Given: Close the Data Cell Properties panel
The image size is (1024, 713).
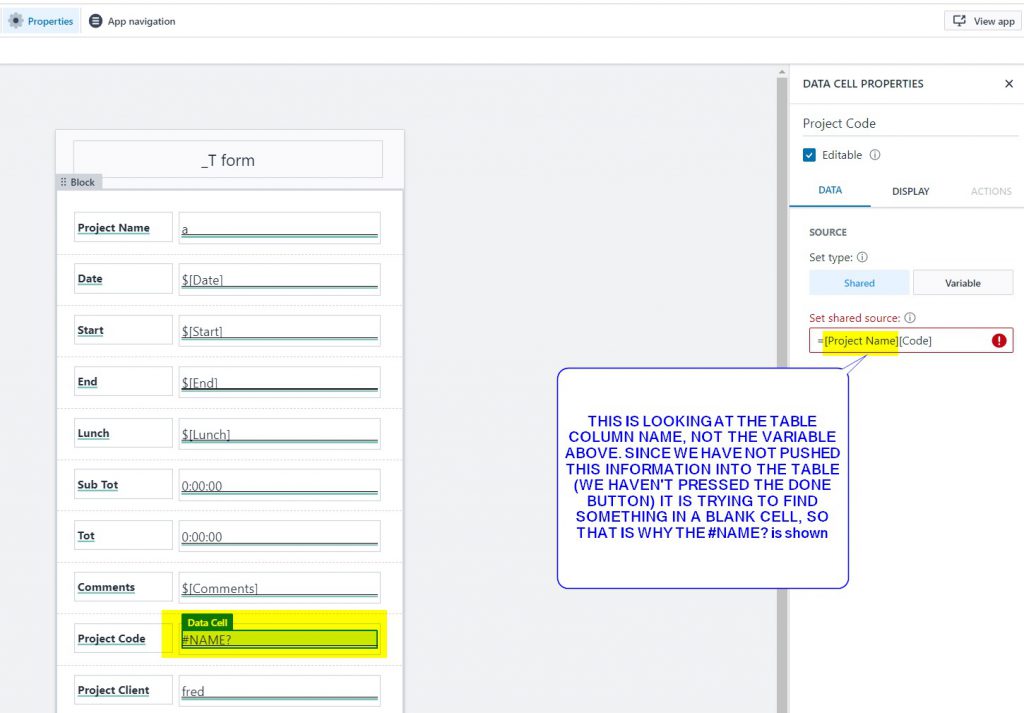Looking at the screenshot, I should click(1008, 84).
